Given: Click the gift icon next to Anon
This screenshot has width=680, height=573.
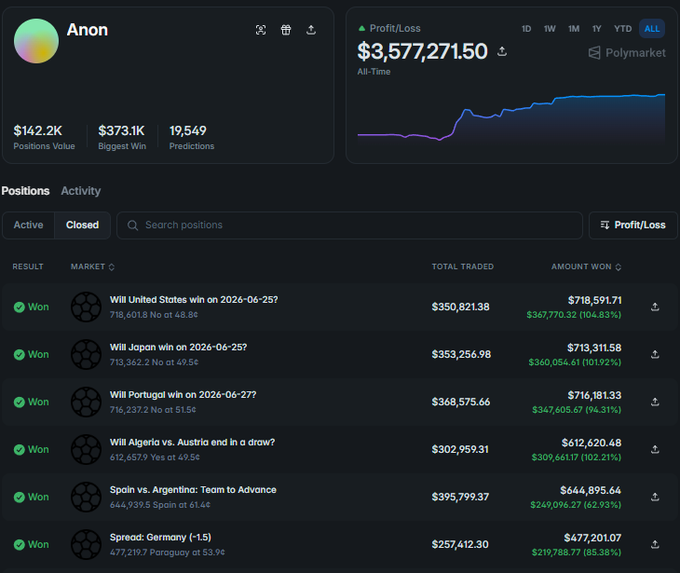Looking at the screenshot, I should tap(286, 30).
